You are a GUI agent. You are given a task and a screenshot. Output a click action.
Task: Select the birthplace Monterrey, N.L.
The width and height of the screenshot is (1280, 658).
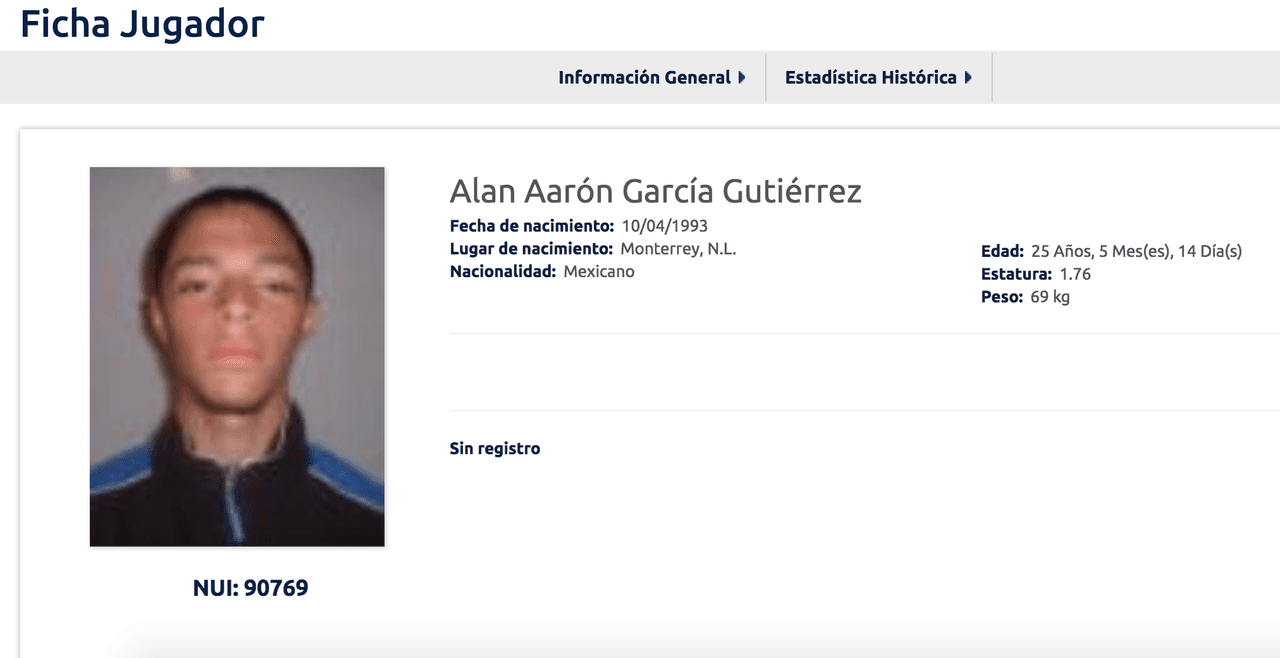pos(680,248)
